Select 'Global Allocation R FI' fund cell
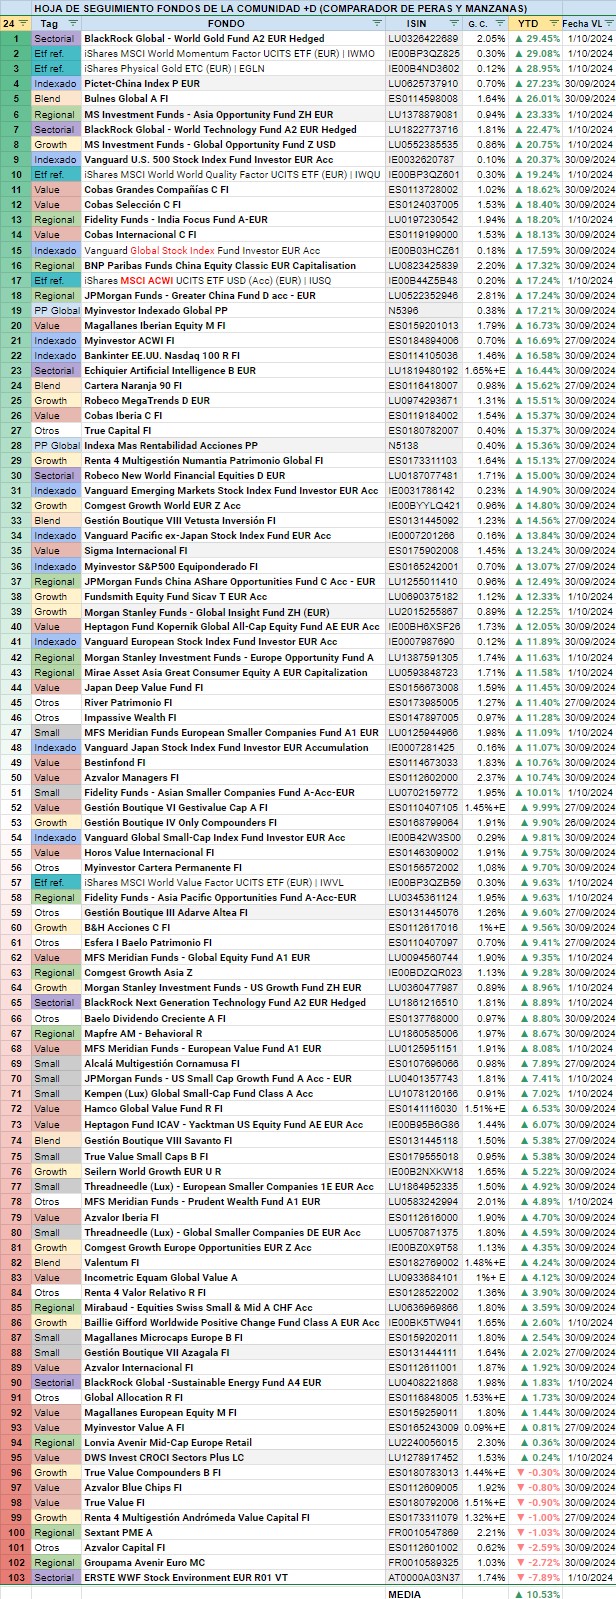This screenshot has height=1599, width=616. click(232, 1397)
